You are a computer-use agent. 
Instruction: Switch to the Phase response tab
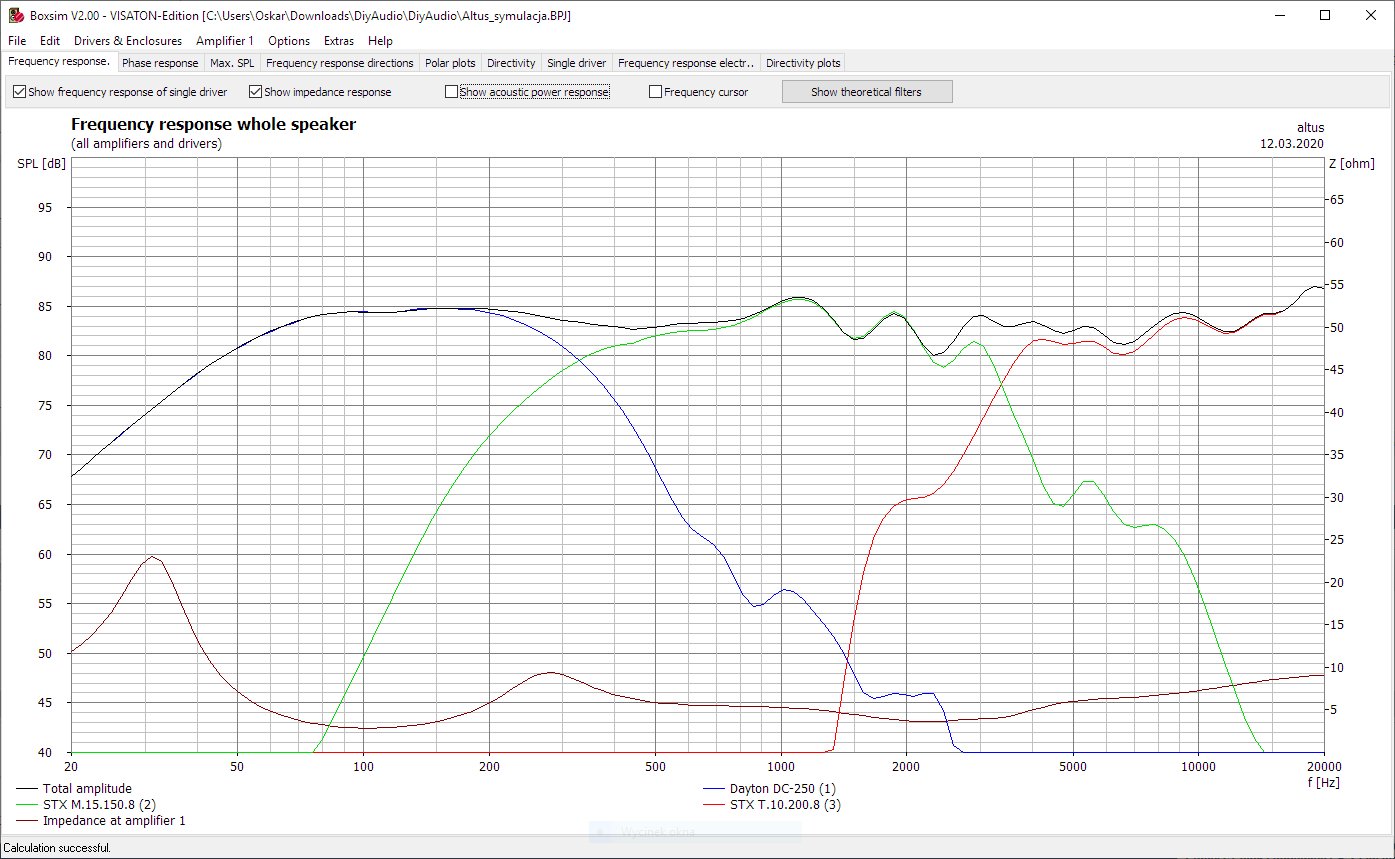pos(160,63)
